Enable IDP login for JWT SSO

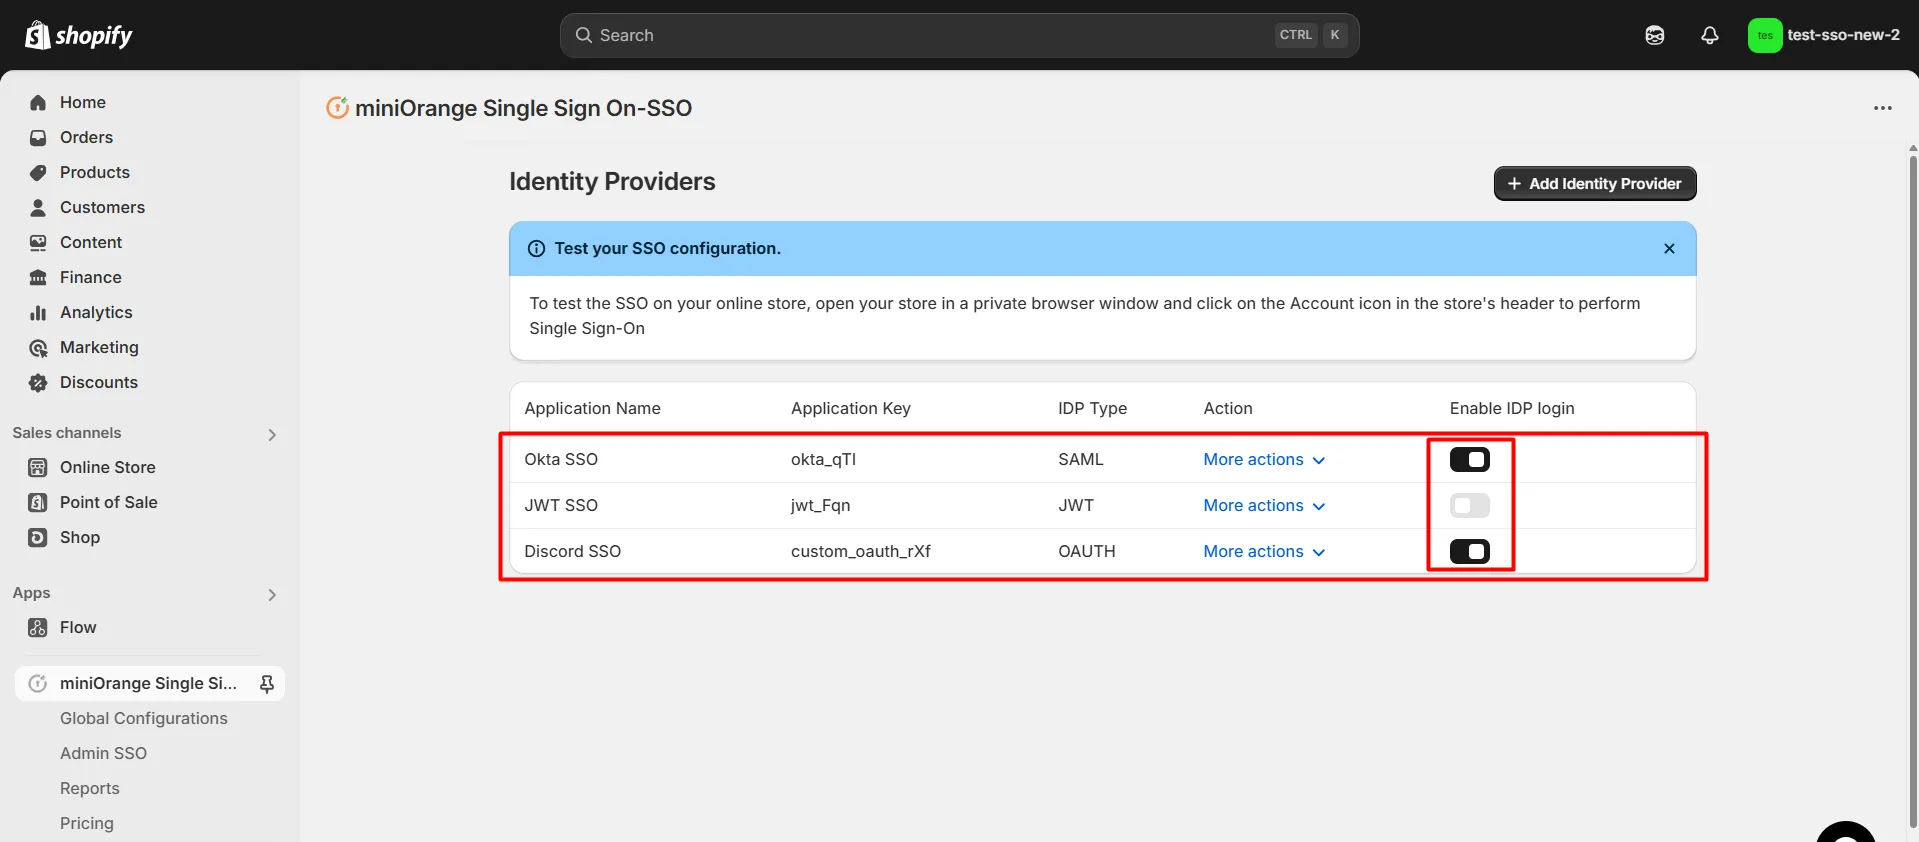[x=1470, y=506]
